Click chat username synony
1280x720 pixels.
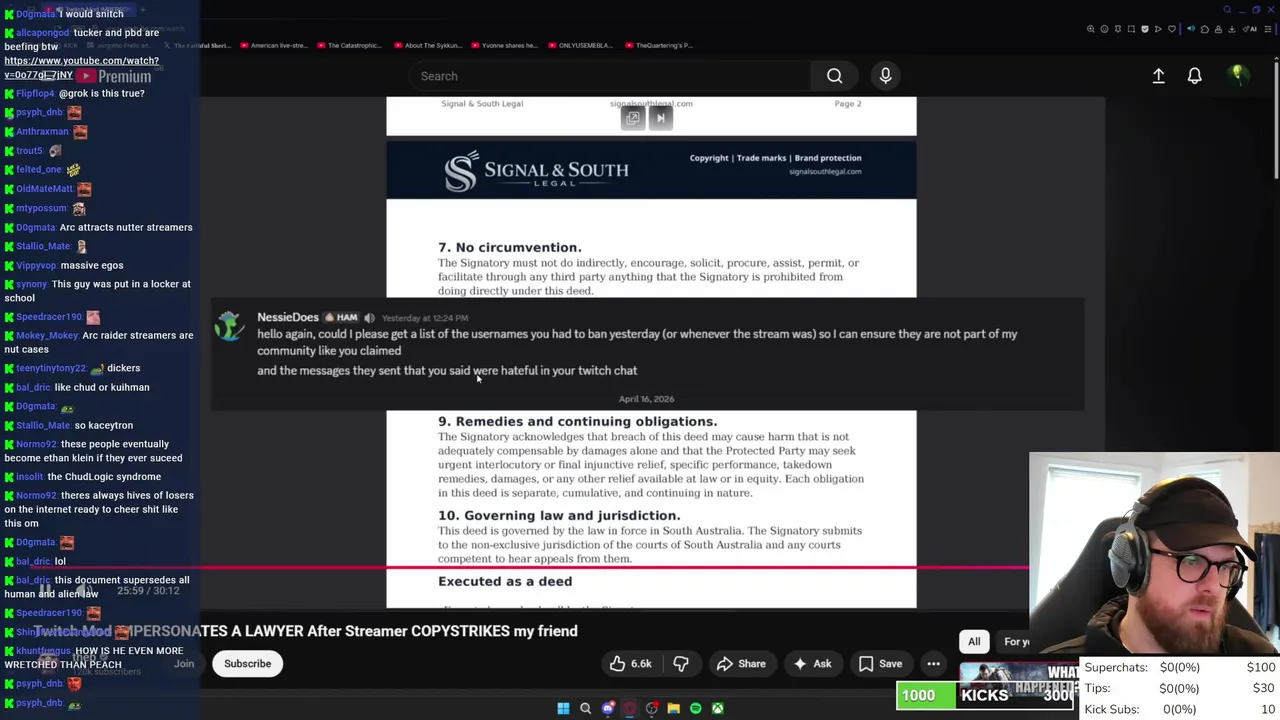click(31, 284)
